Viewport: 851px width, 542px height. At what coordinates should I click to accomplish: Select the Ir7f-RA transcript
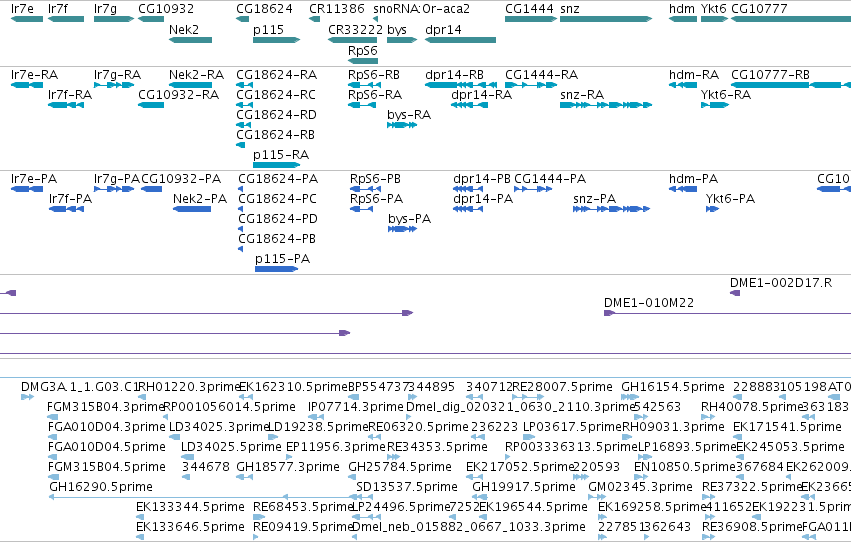click(66, 105)
